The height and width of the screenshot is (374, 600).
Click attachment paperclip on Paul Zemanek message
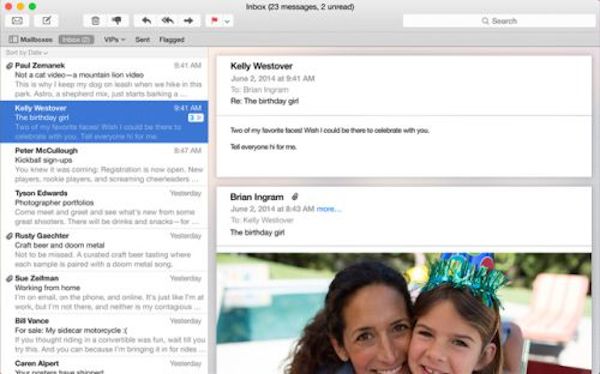tap(9, 66)
